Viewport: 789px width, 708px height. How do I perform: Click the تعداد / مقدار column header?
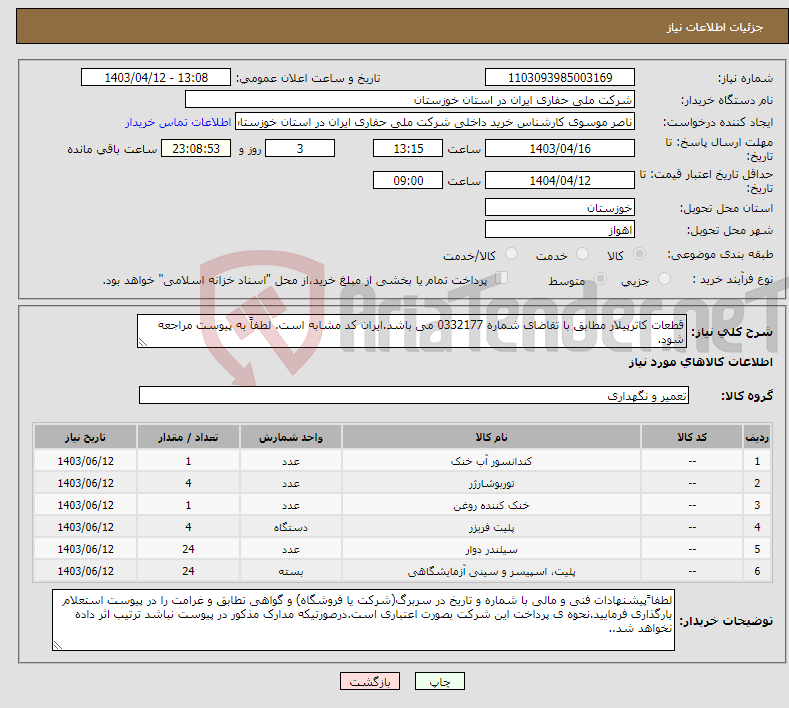tap(188, 437)
